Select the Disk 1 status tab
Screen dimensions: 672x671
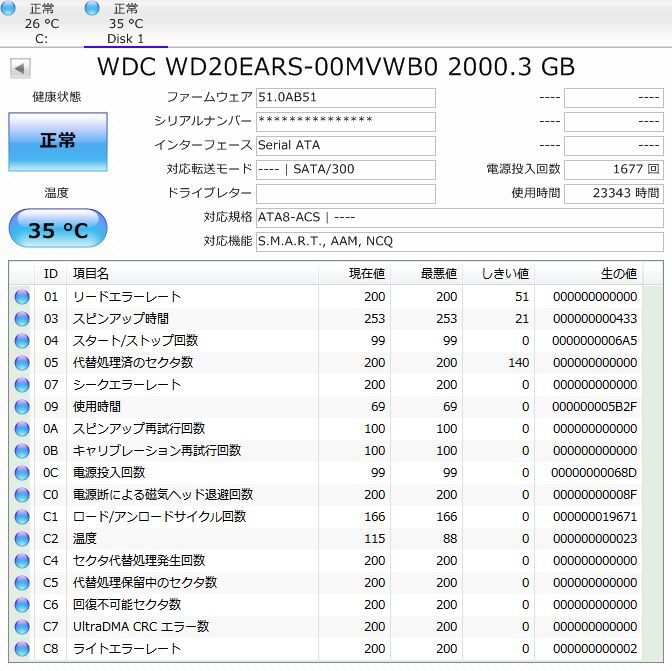point(125,23)
